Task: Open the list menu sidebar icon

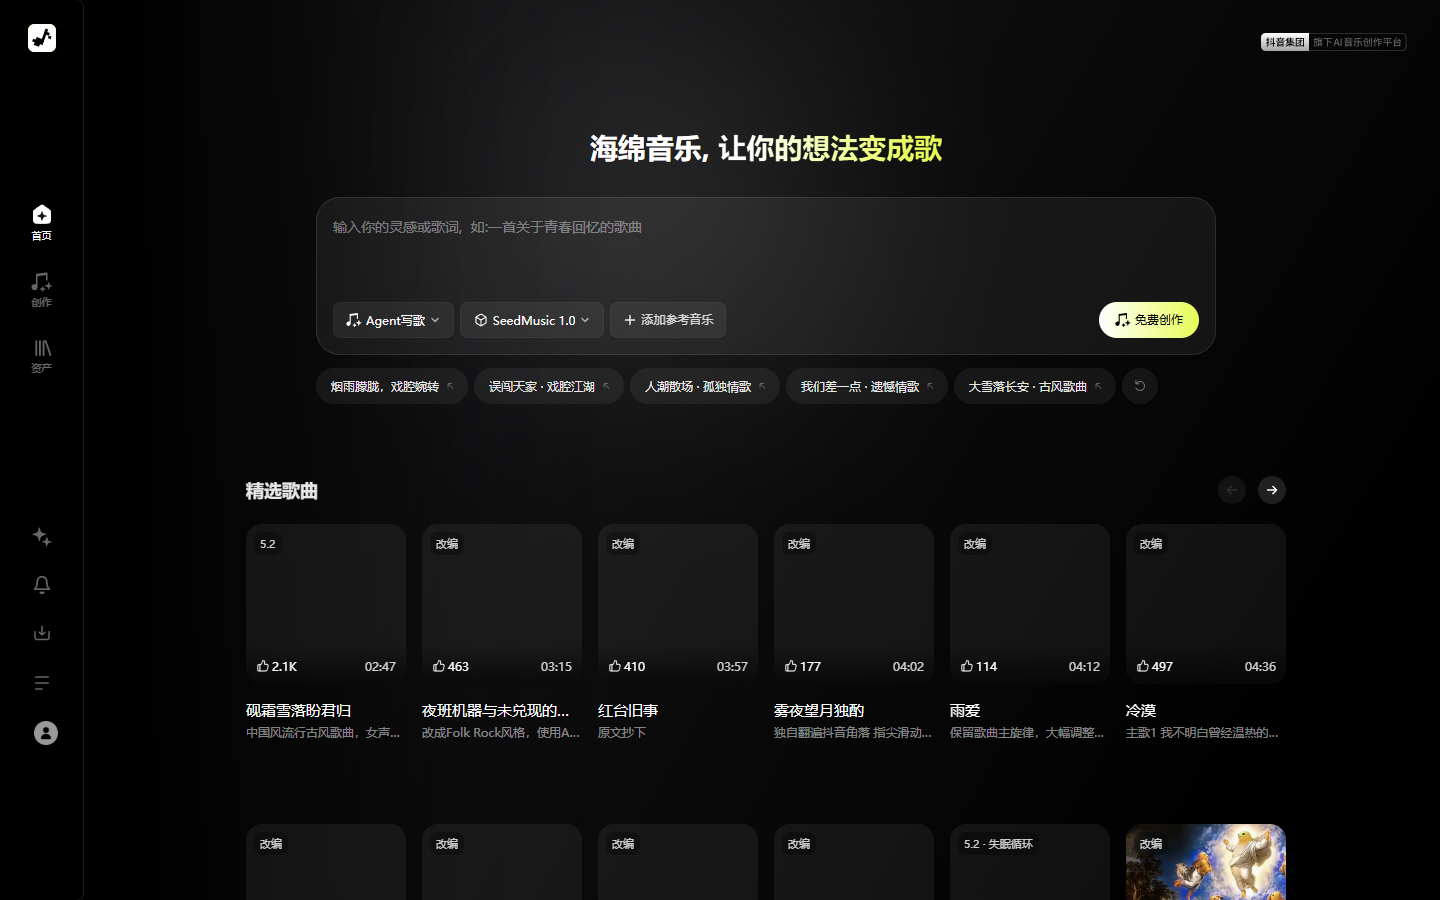Action: pyautogui.click(x=42, y=683)
